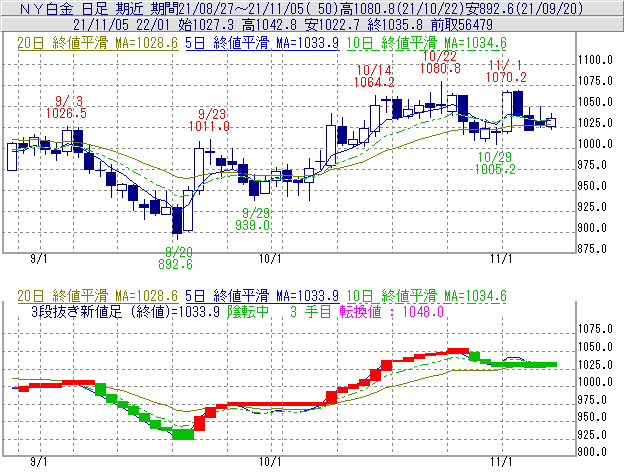Click the 陰転中 status text
Viewport: 624px width, 475px height.
(x=248, y=311)
